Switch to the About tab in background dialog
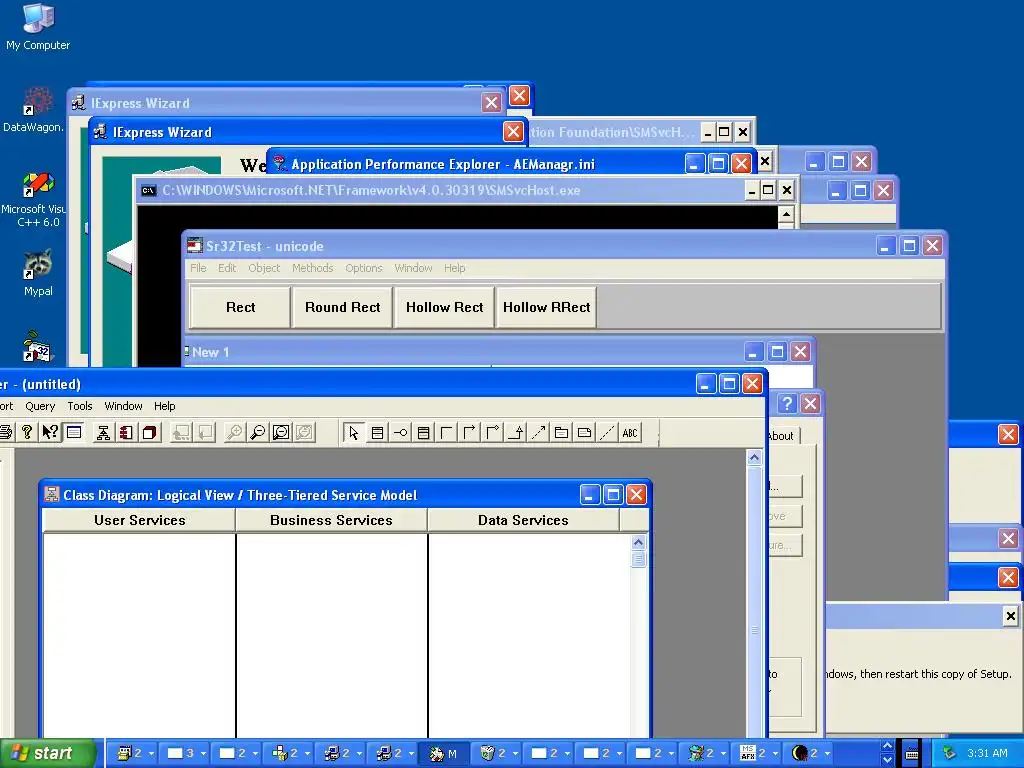The width and height of the screenshot is (1024, 768). (781, 436)
